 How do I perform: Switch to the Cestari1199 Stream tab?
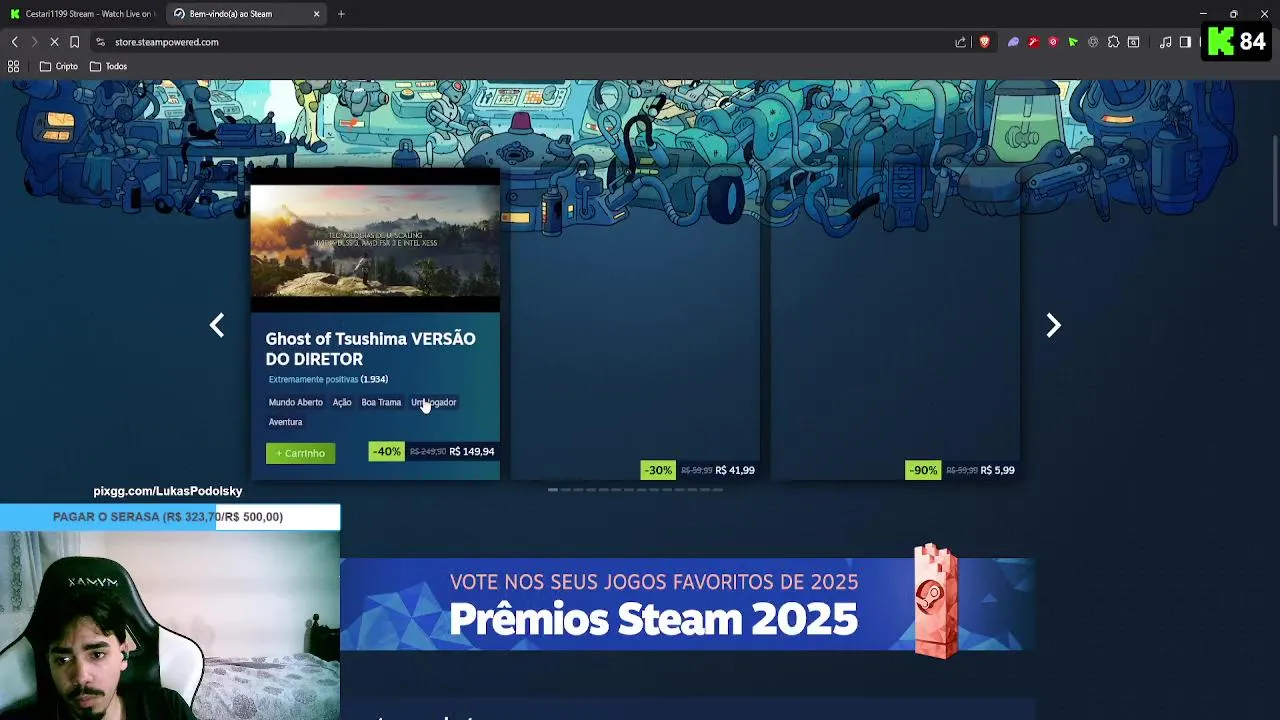[82, 14]
